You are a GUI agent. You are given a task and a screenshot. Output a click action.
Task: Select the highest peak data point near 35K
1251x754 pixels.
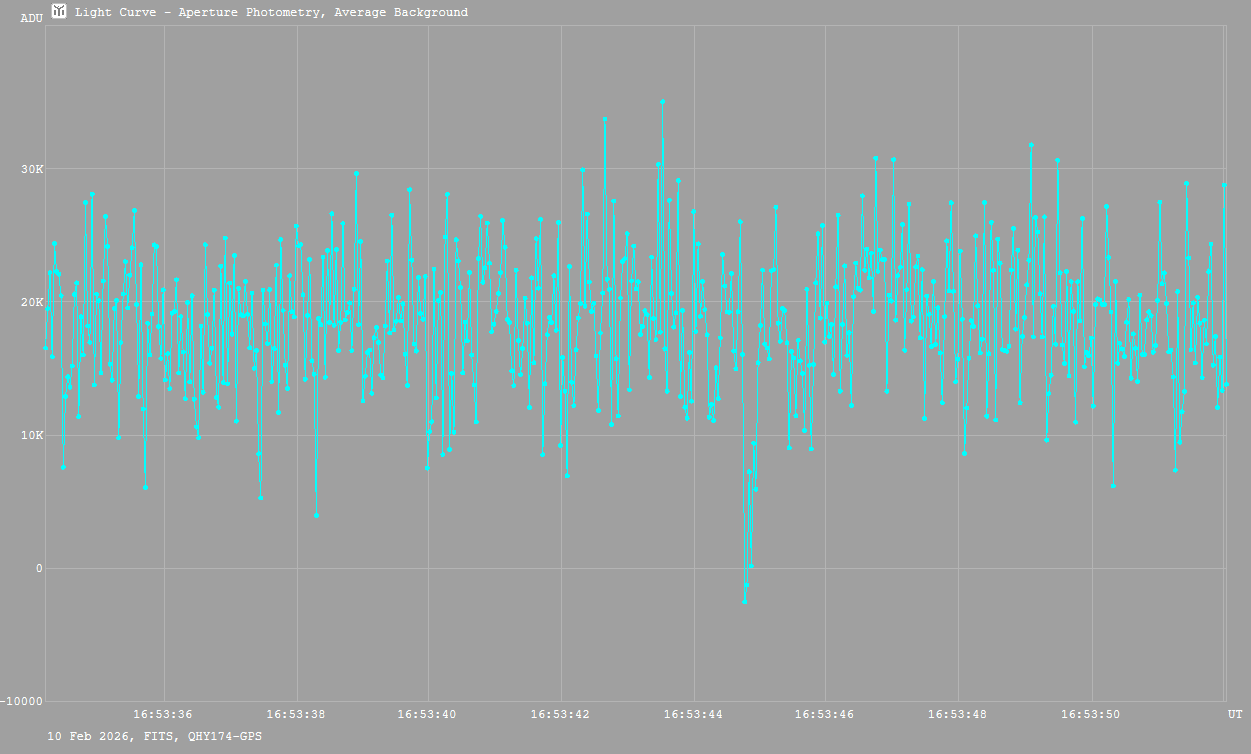[662, 101]
